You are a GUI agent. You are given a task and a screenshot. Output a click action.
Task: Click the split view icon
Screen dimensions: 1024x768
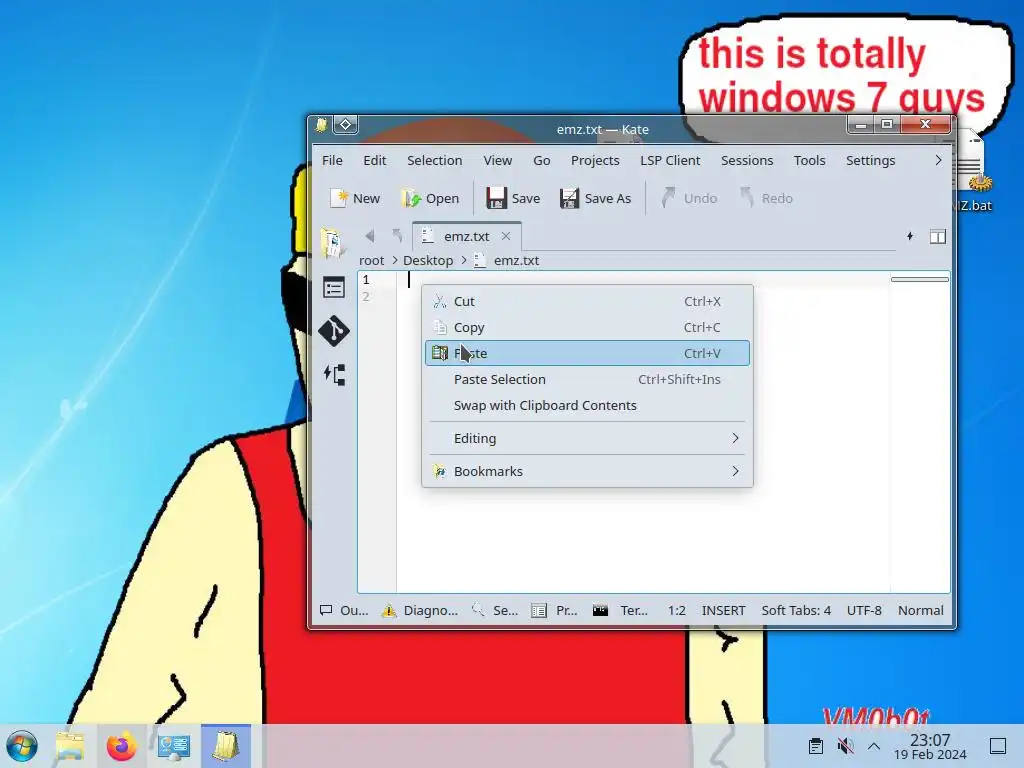pos(937,236)
